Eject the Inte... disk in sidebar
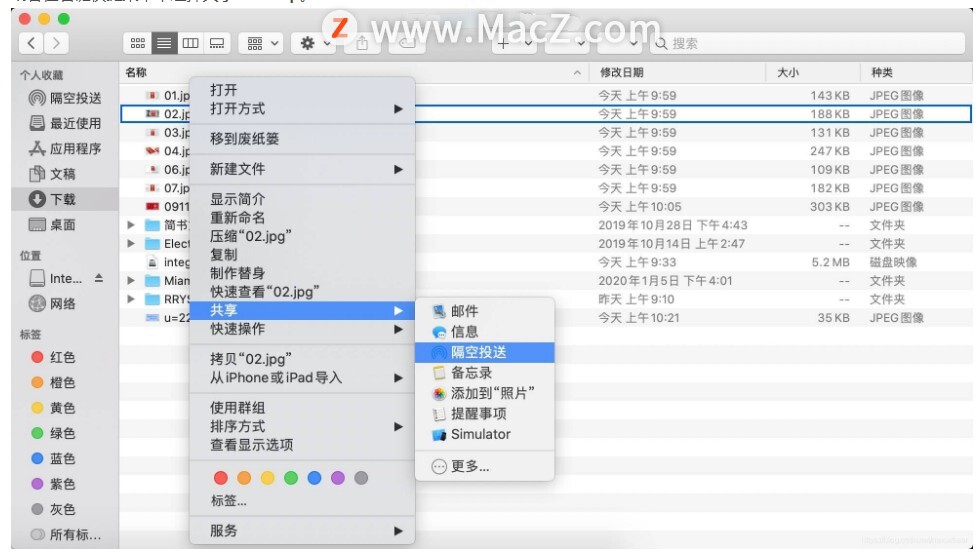Viewport: 980px width, 560px height. [99, 278]
